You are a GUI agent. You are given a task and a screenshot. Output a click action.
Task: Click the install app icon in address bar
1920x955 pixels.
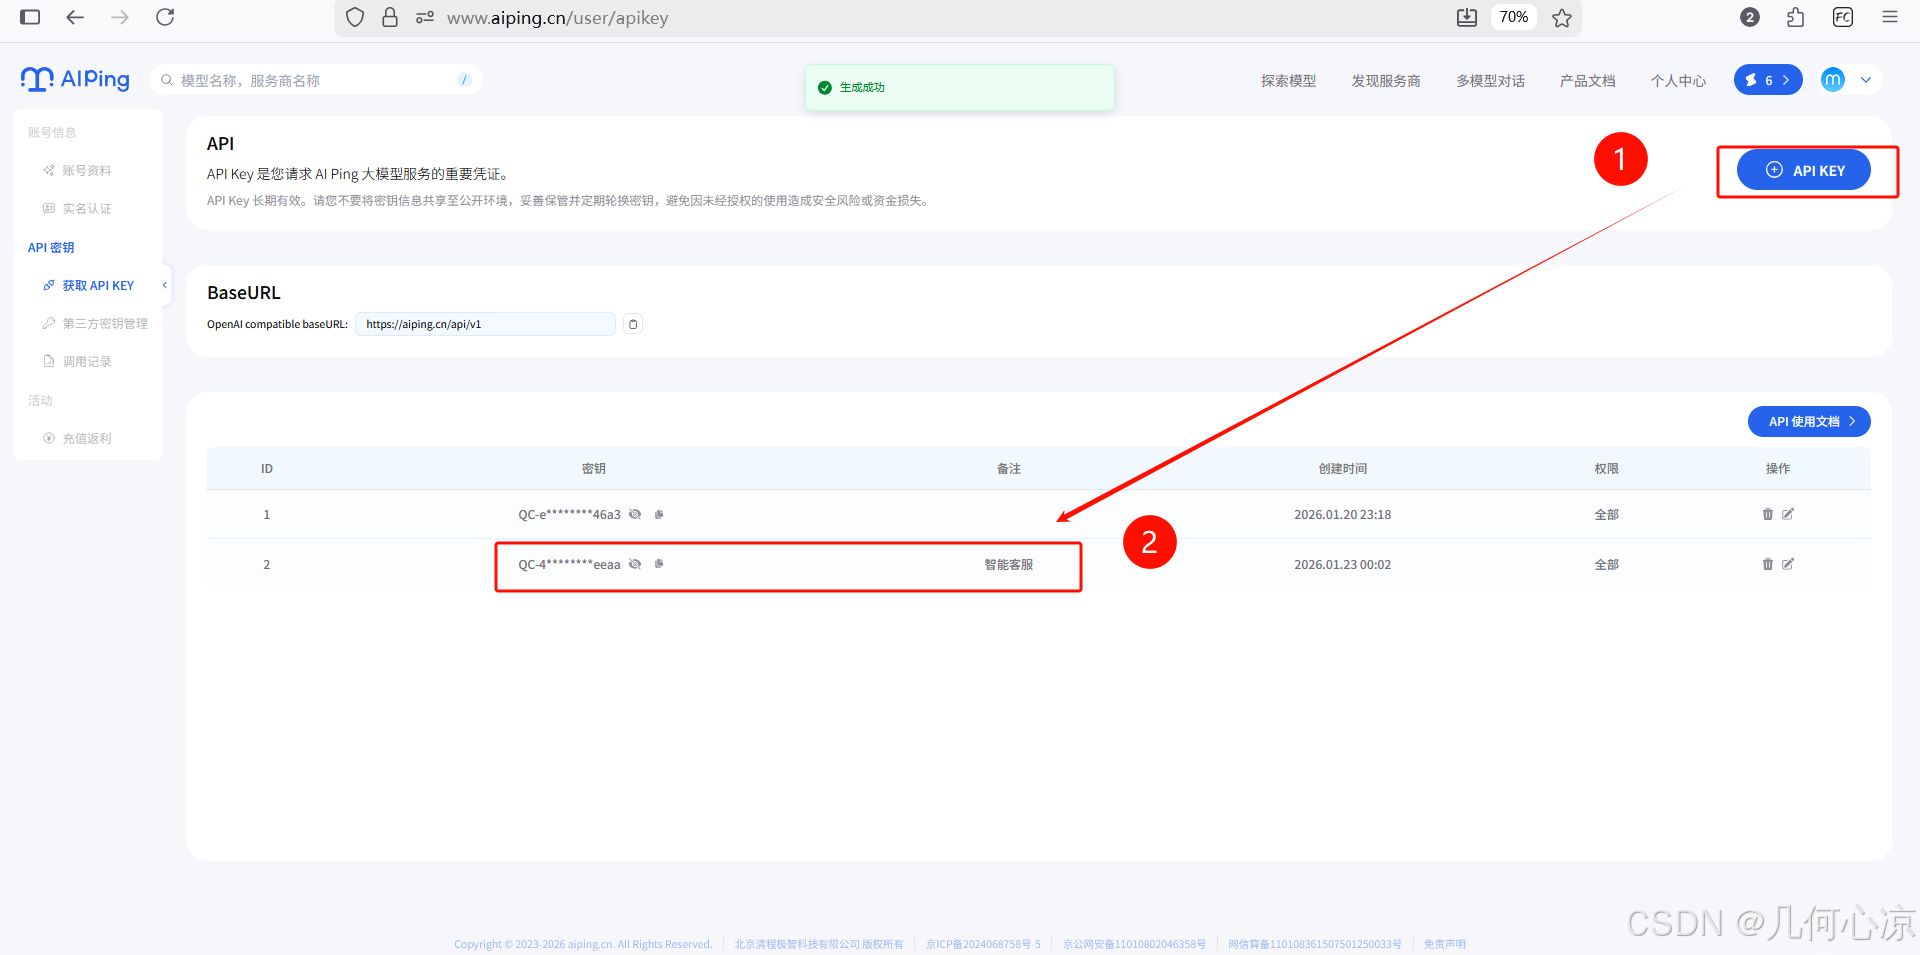click(x=1467, y=17)
